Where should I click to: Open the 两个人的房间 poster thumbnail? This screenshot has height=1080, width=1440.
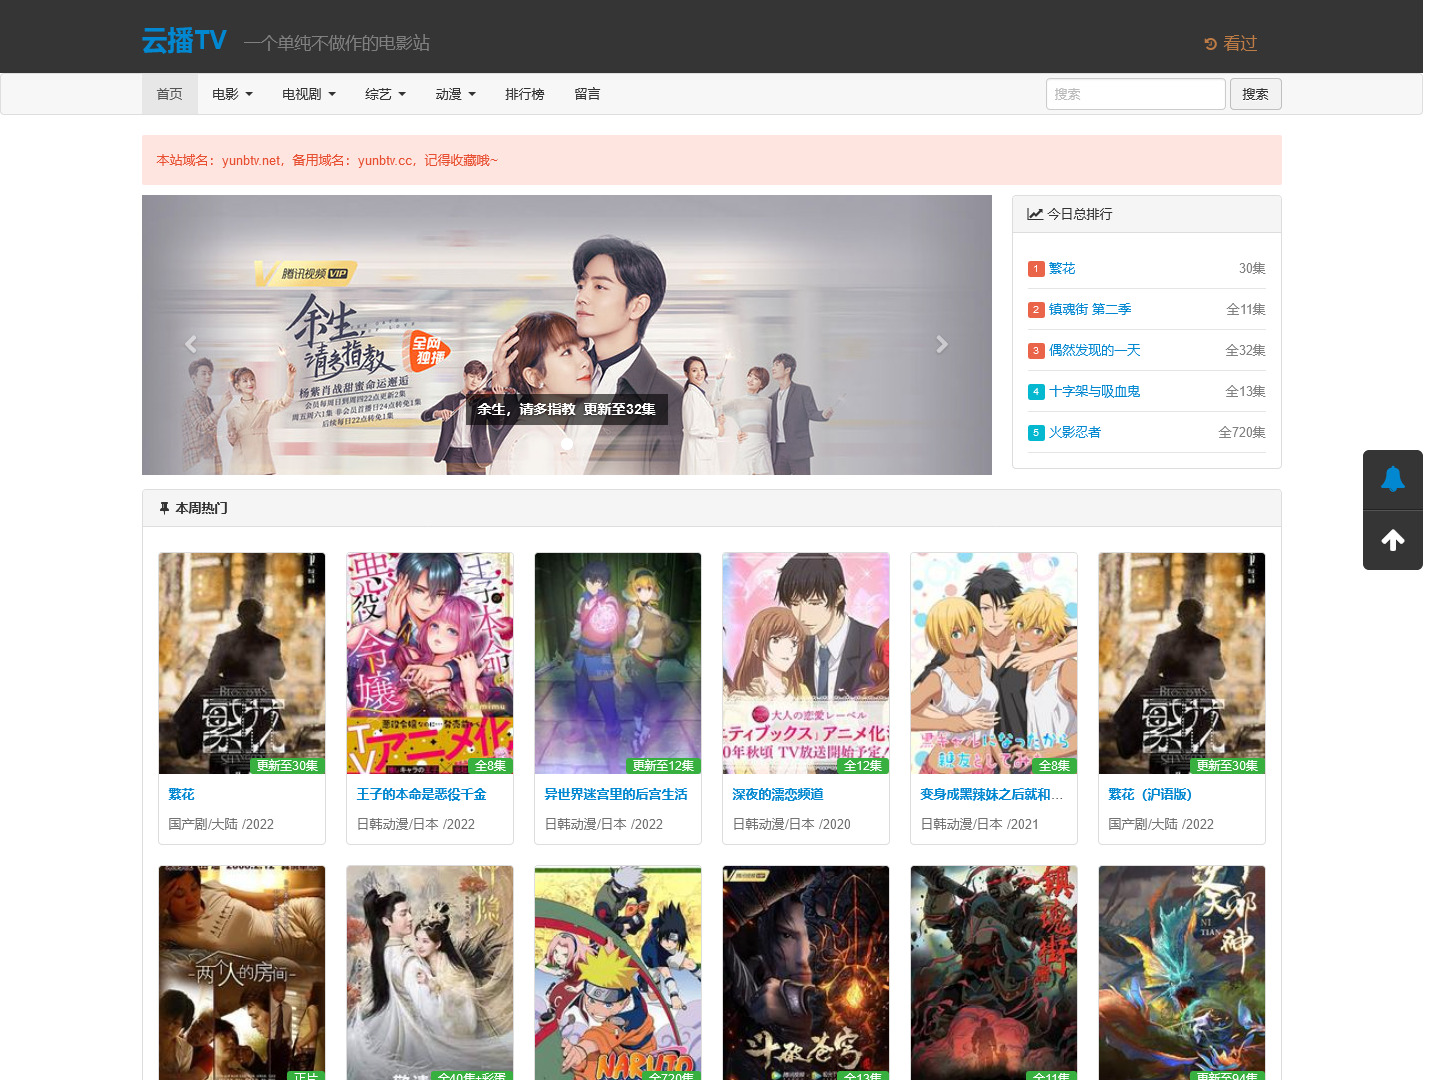(242, 973)
